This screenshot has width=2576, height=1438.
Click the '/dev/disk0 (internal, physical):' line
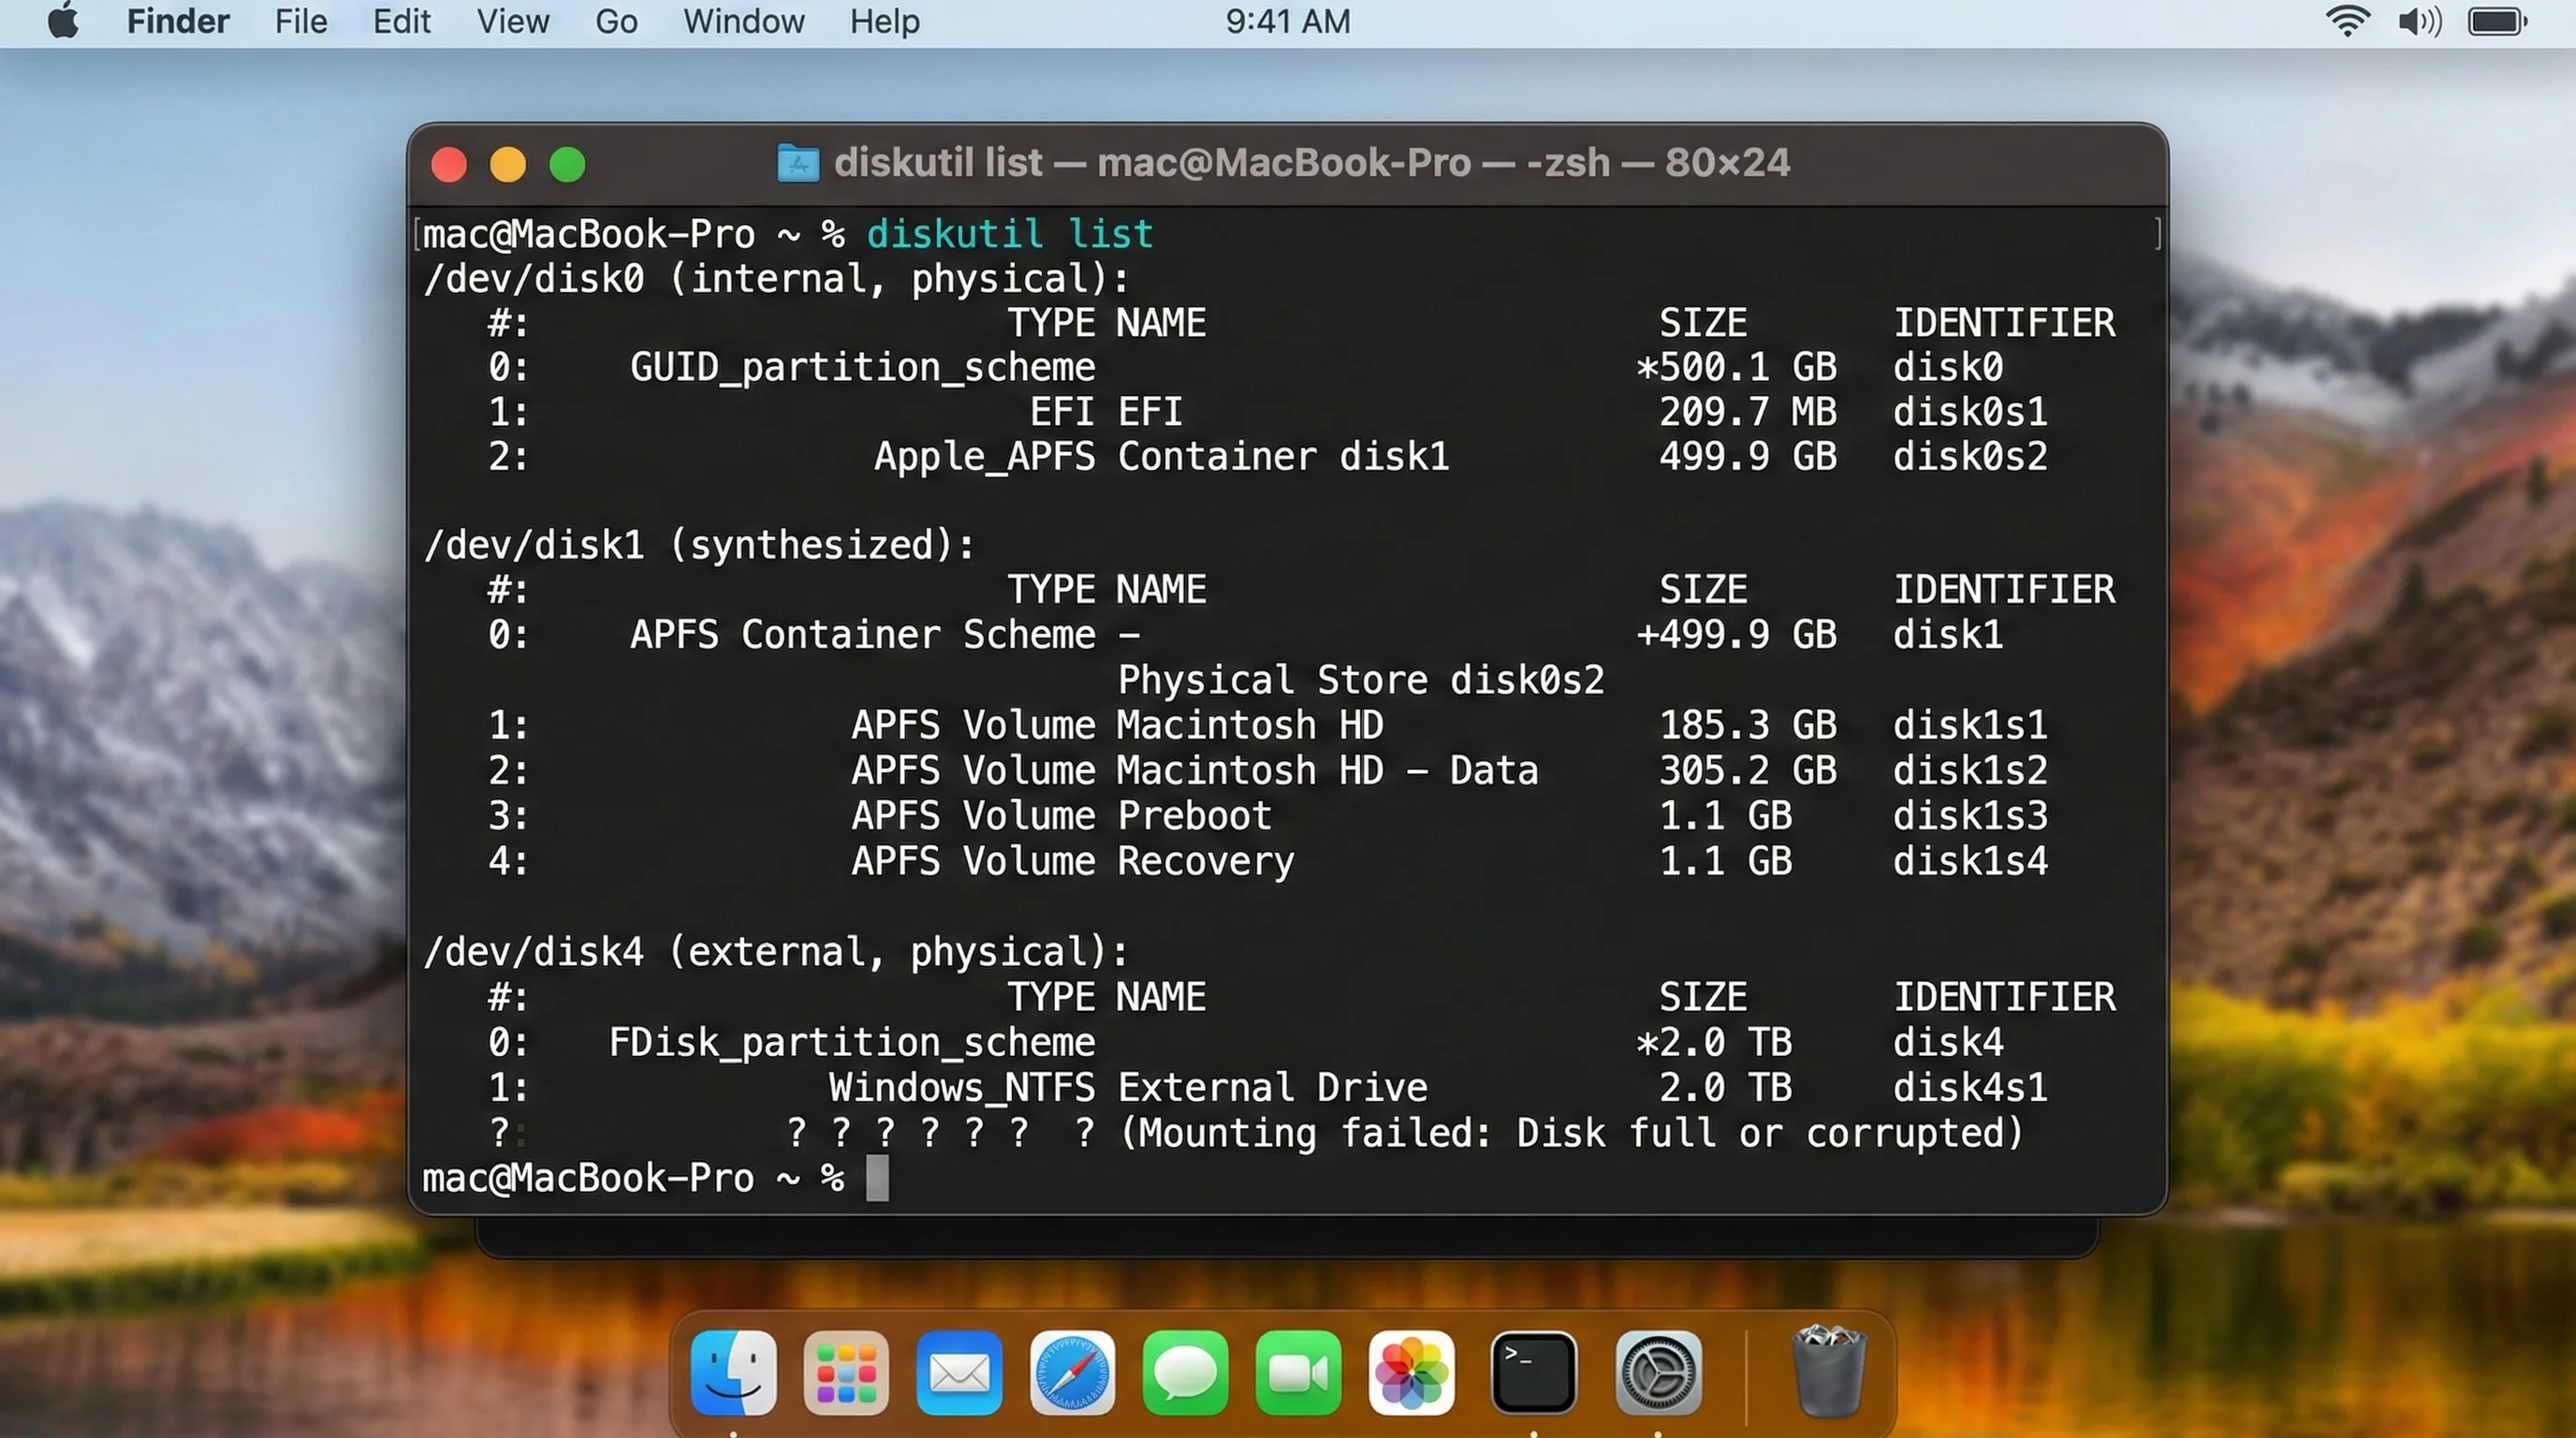pyautogui.click(x=776, y=279)
